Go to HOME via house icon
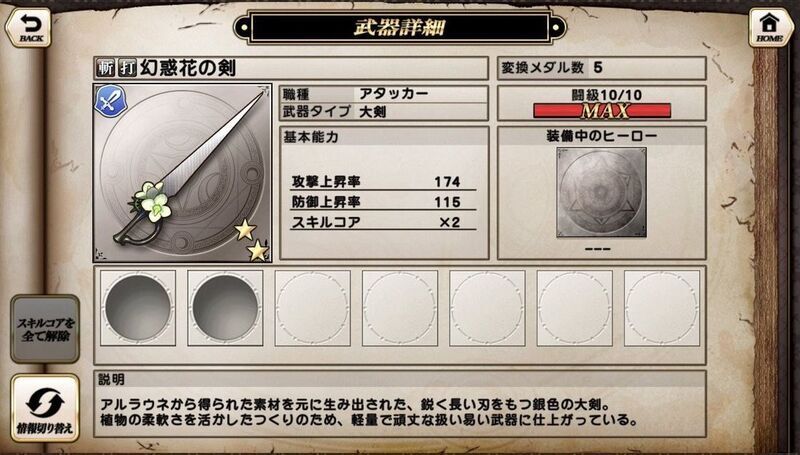 point(770,28)
